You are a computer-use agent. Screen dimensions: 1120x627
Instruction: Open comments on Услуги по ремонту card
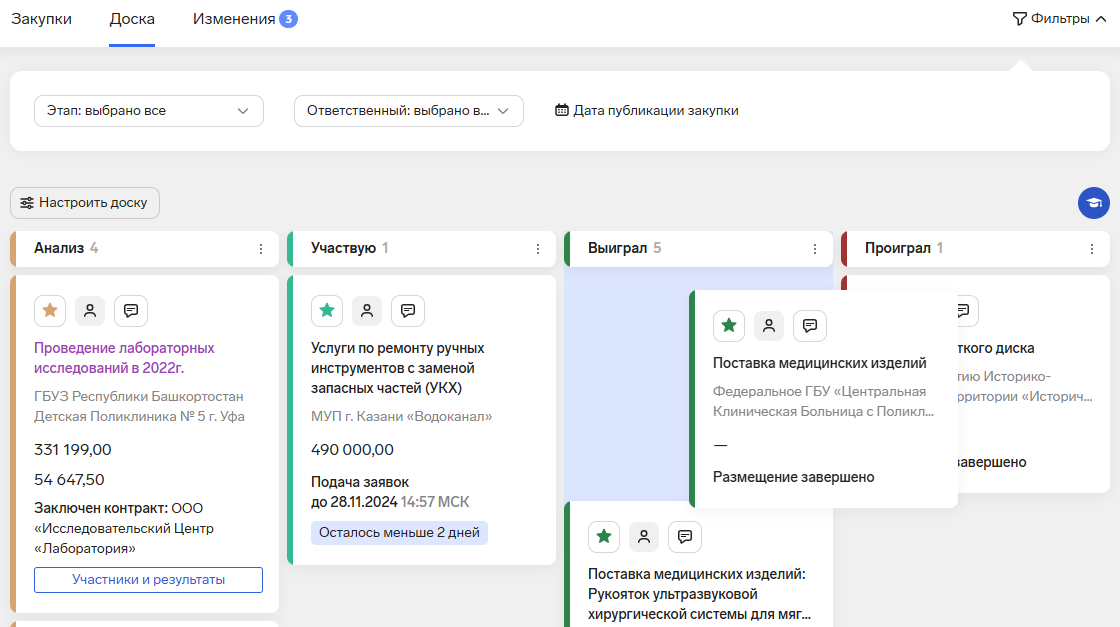click(x=408, y=311)
